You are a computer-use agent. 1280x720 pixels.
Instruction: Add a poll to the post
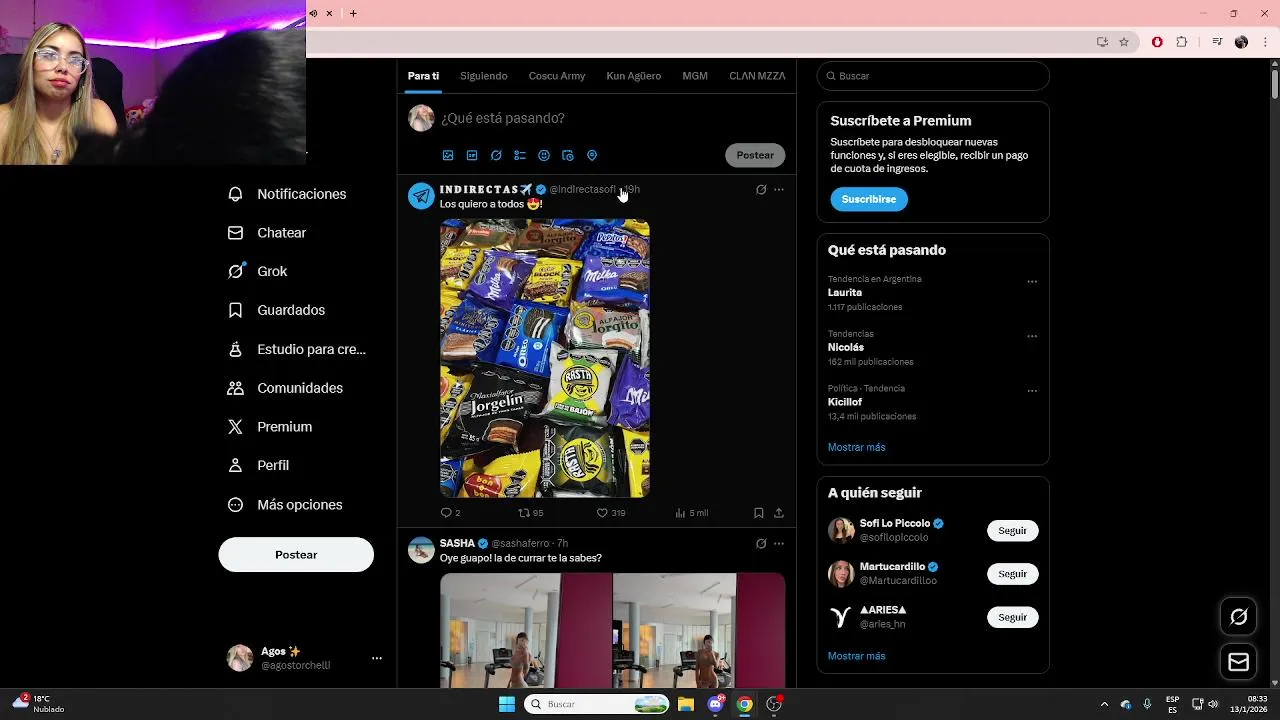pyautogui.click(x=520, y=155)
